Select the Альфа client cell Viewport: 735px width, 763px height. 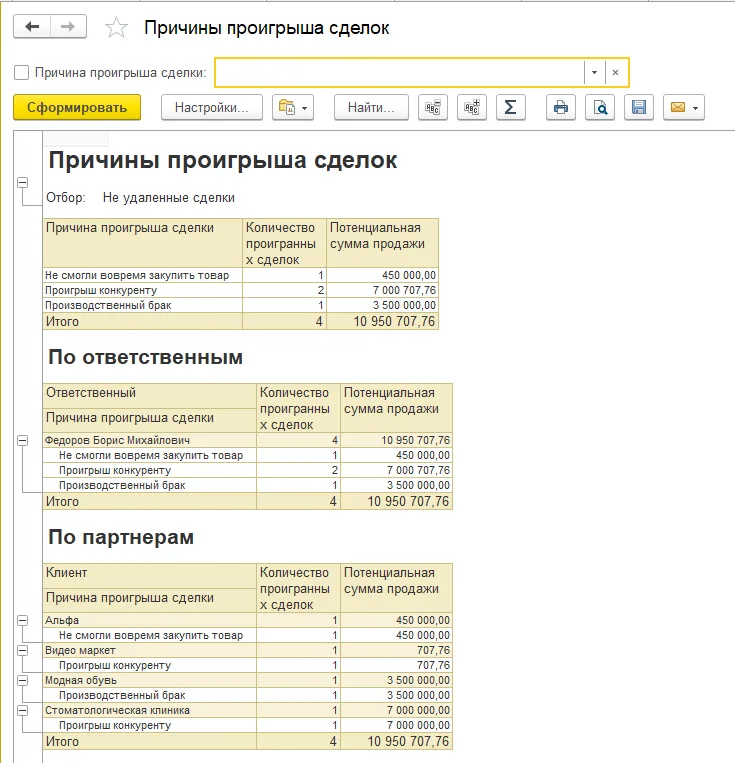pos(149,620)
